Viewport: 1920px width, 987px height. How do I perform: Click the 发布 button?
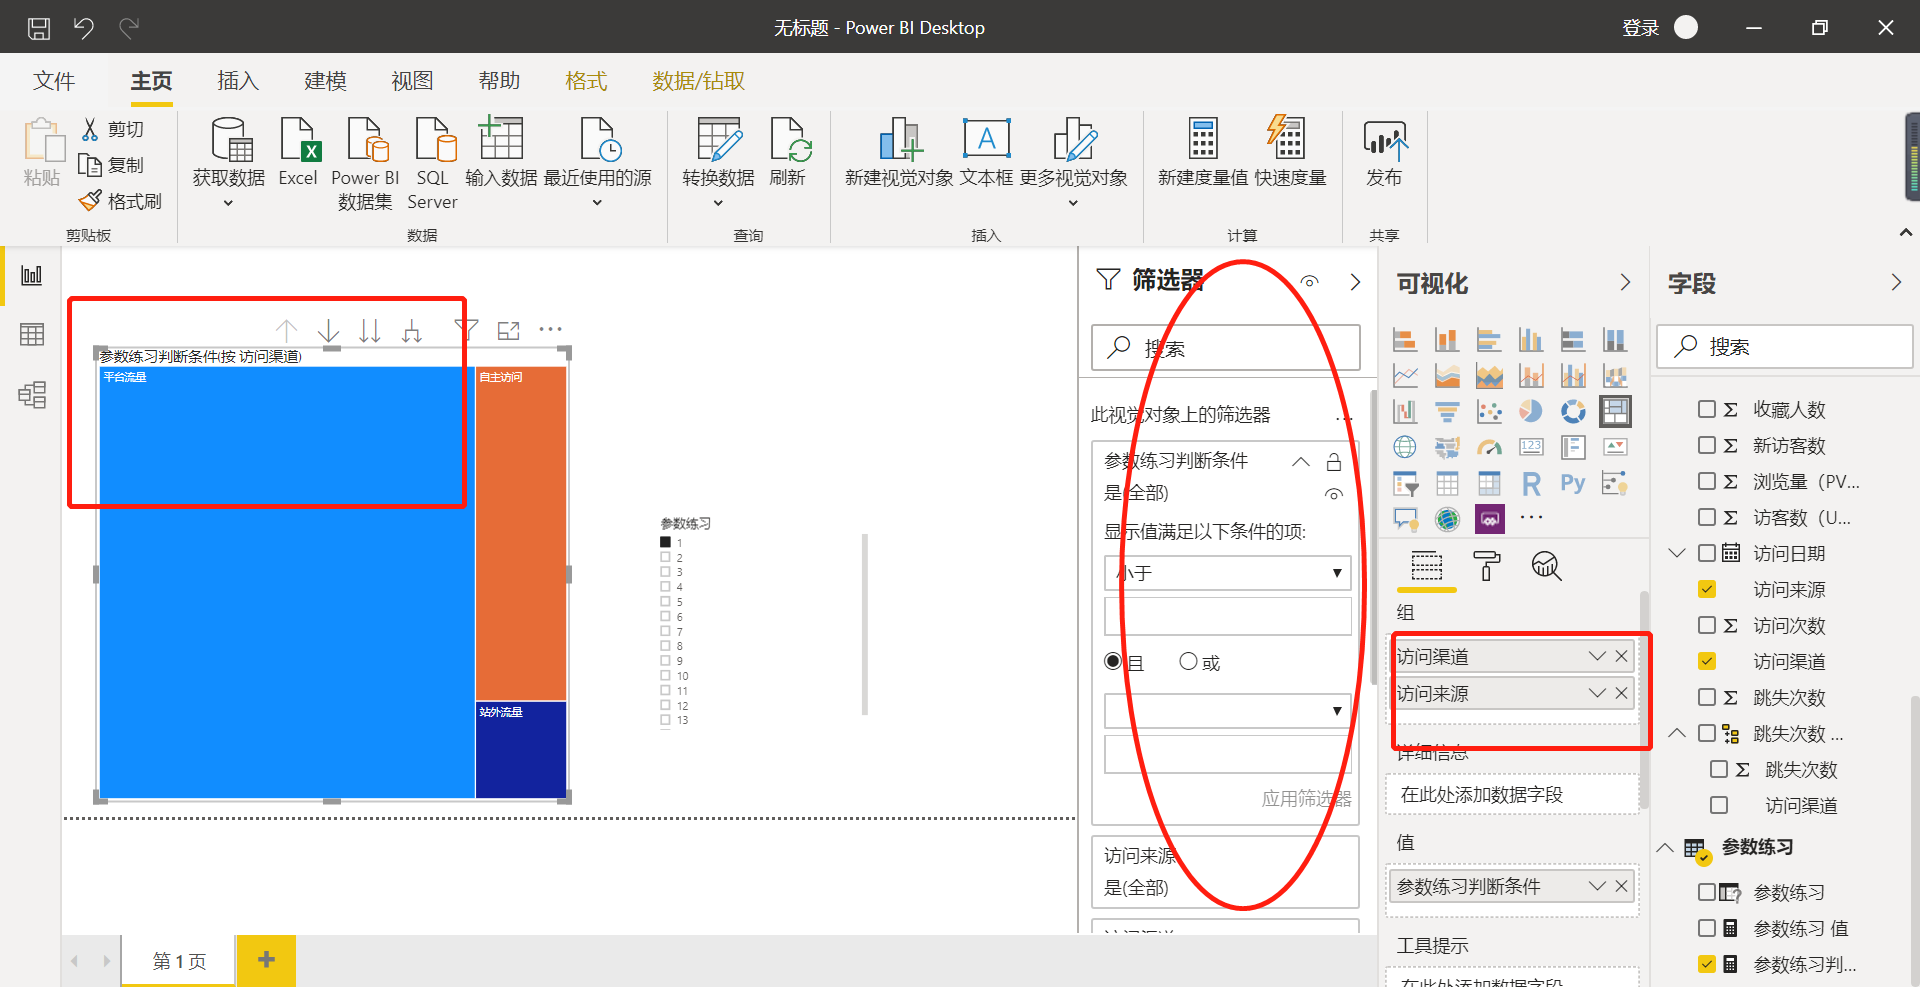(x=1385, y=152)
